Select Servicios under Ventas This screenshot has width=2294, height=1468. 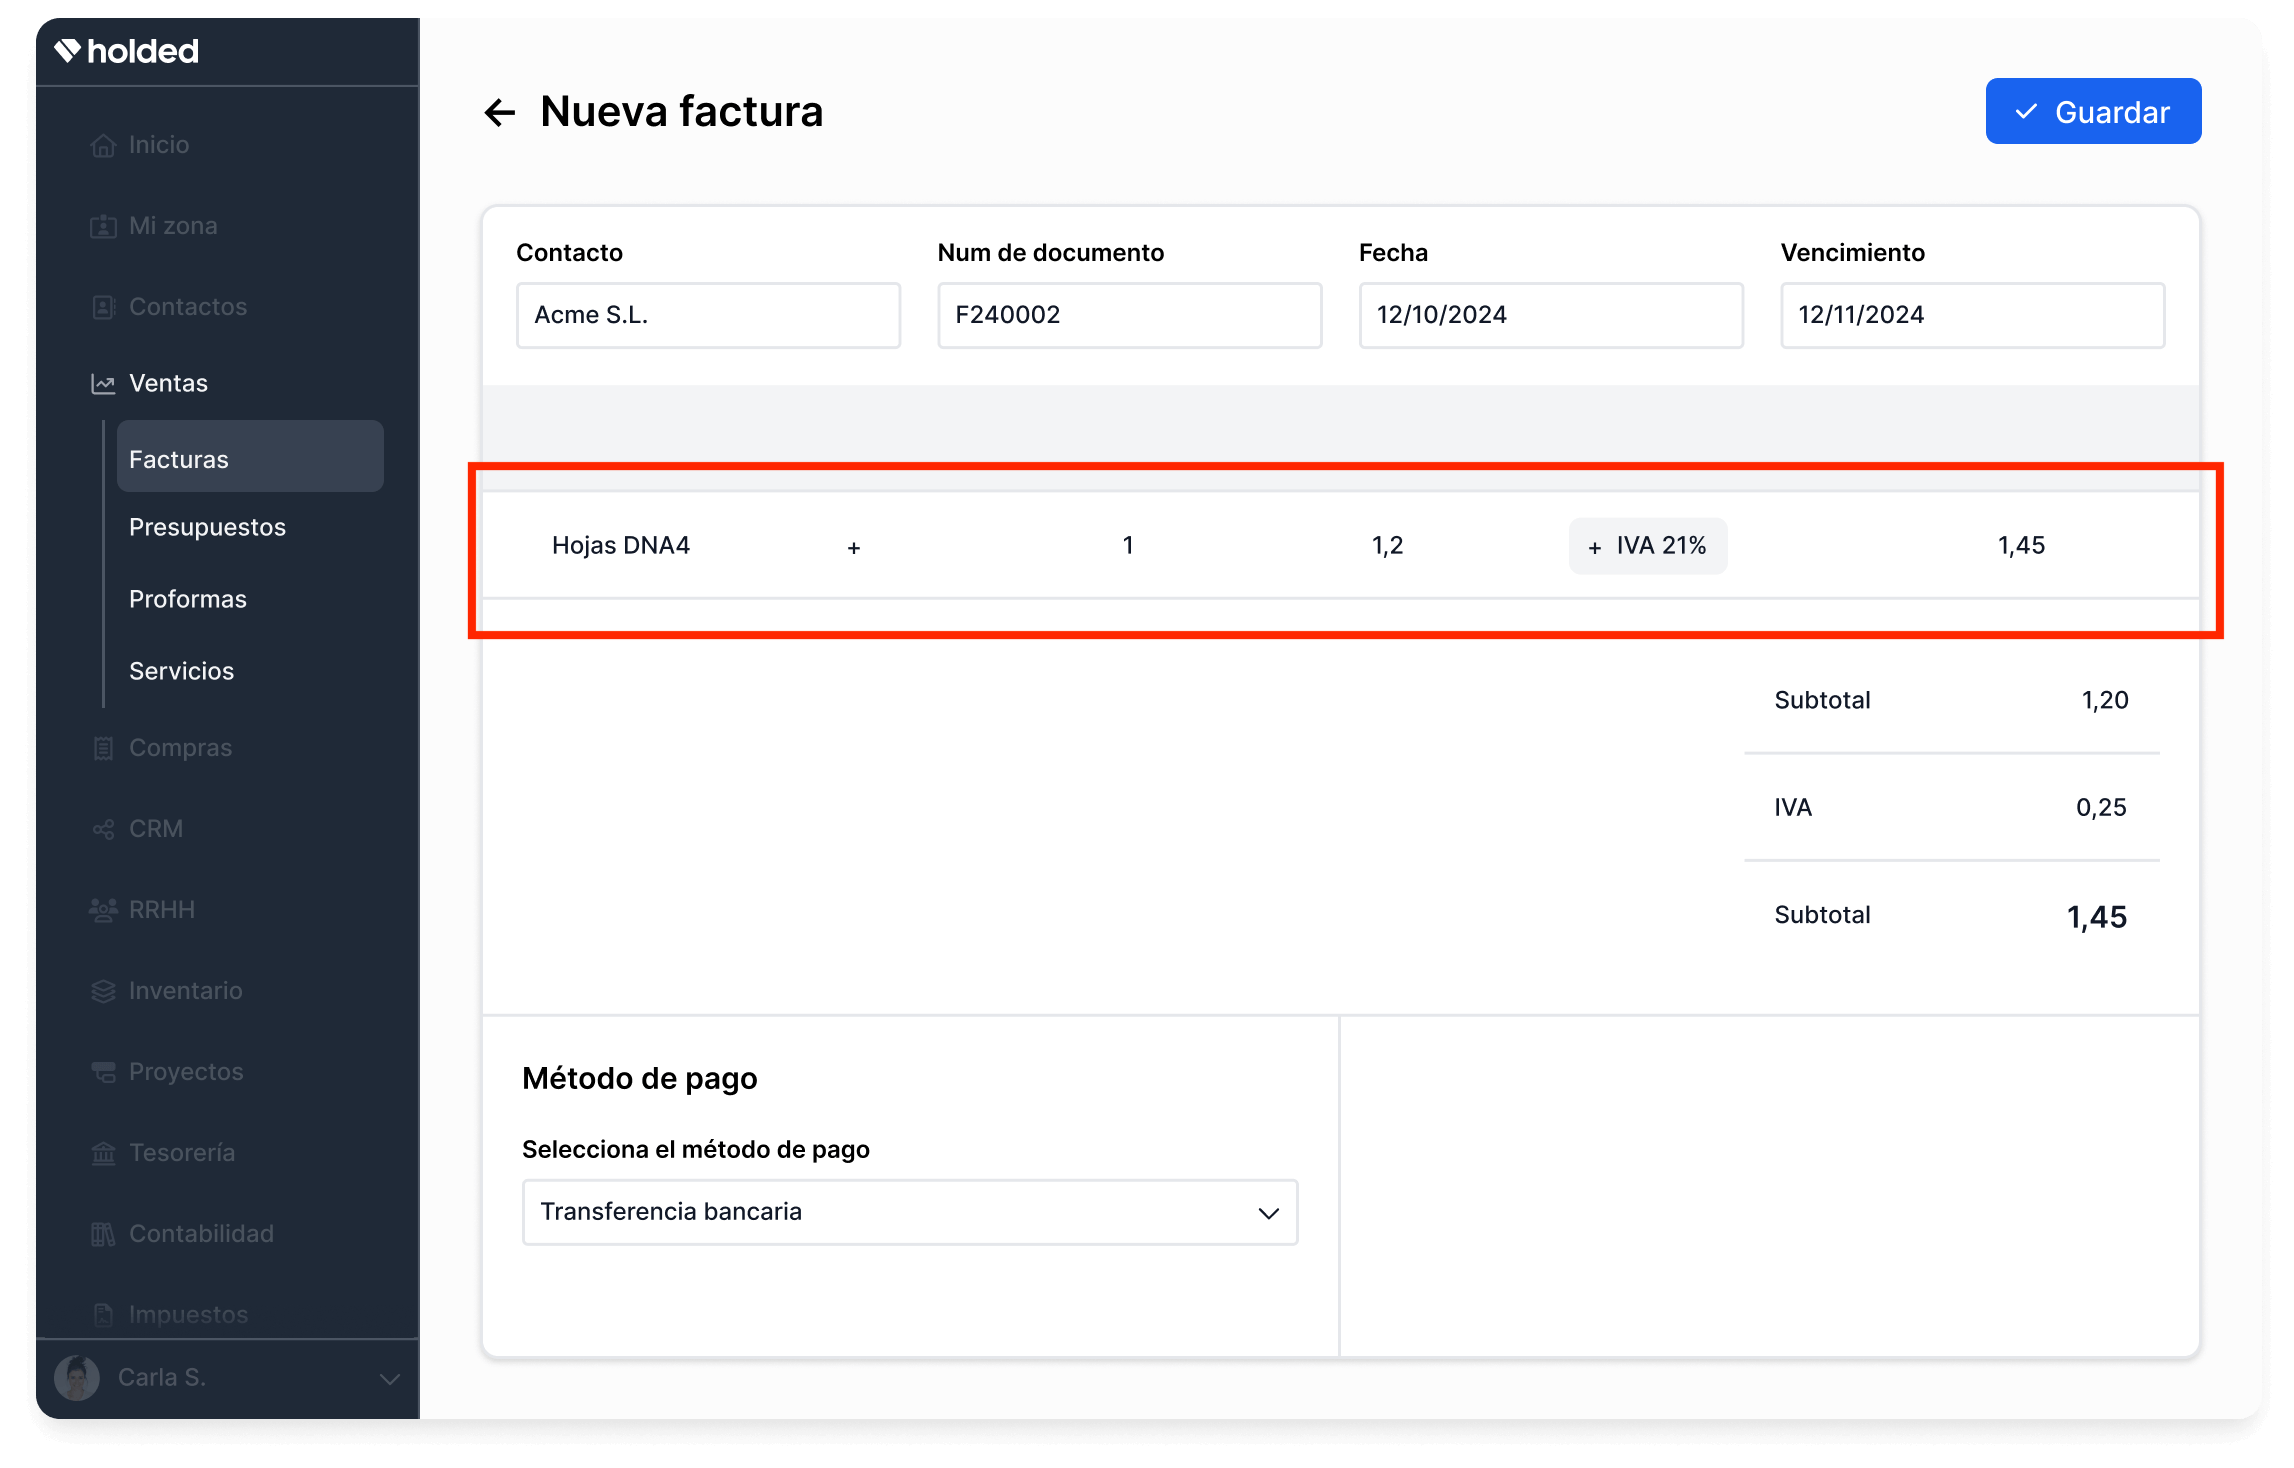(x=181, y=672)
